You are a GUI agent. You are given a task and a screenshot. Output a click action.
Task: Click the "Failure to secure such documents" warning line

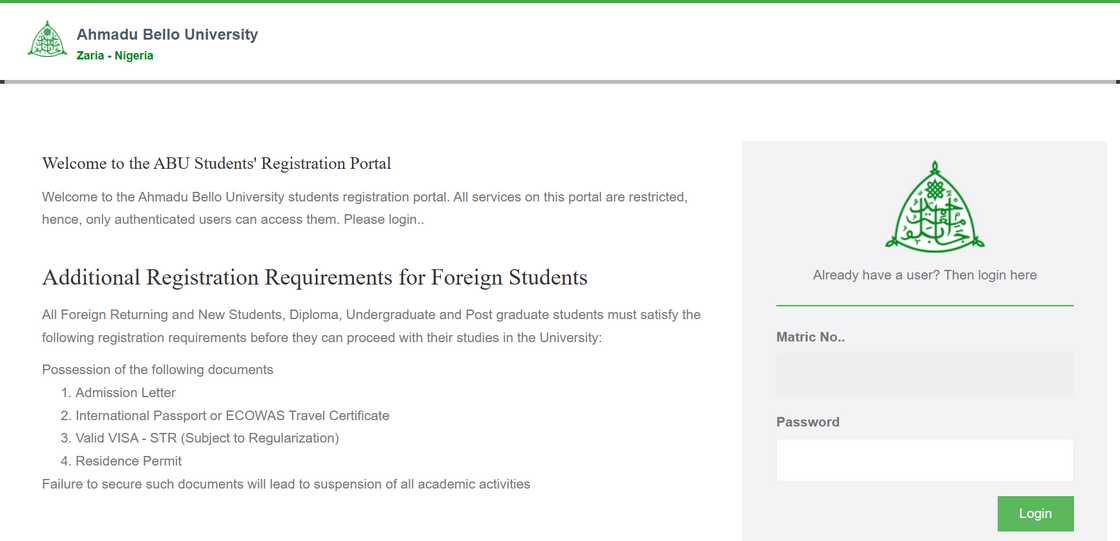286,484
